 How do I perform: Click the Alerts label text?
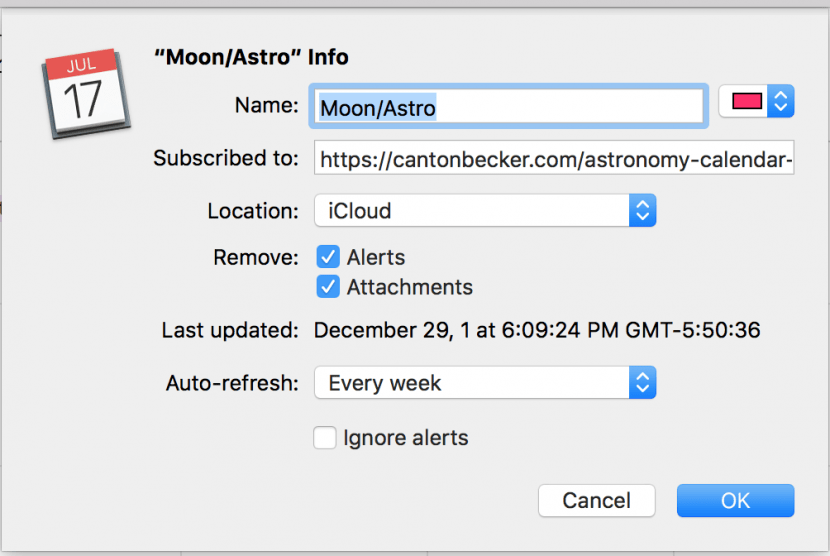click(x=376, y=257)
